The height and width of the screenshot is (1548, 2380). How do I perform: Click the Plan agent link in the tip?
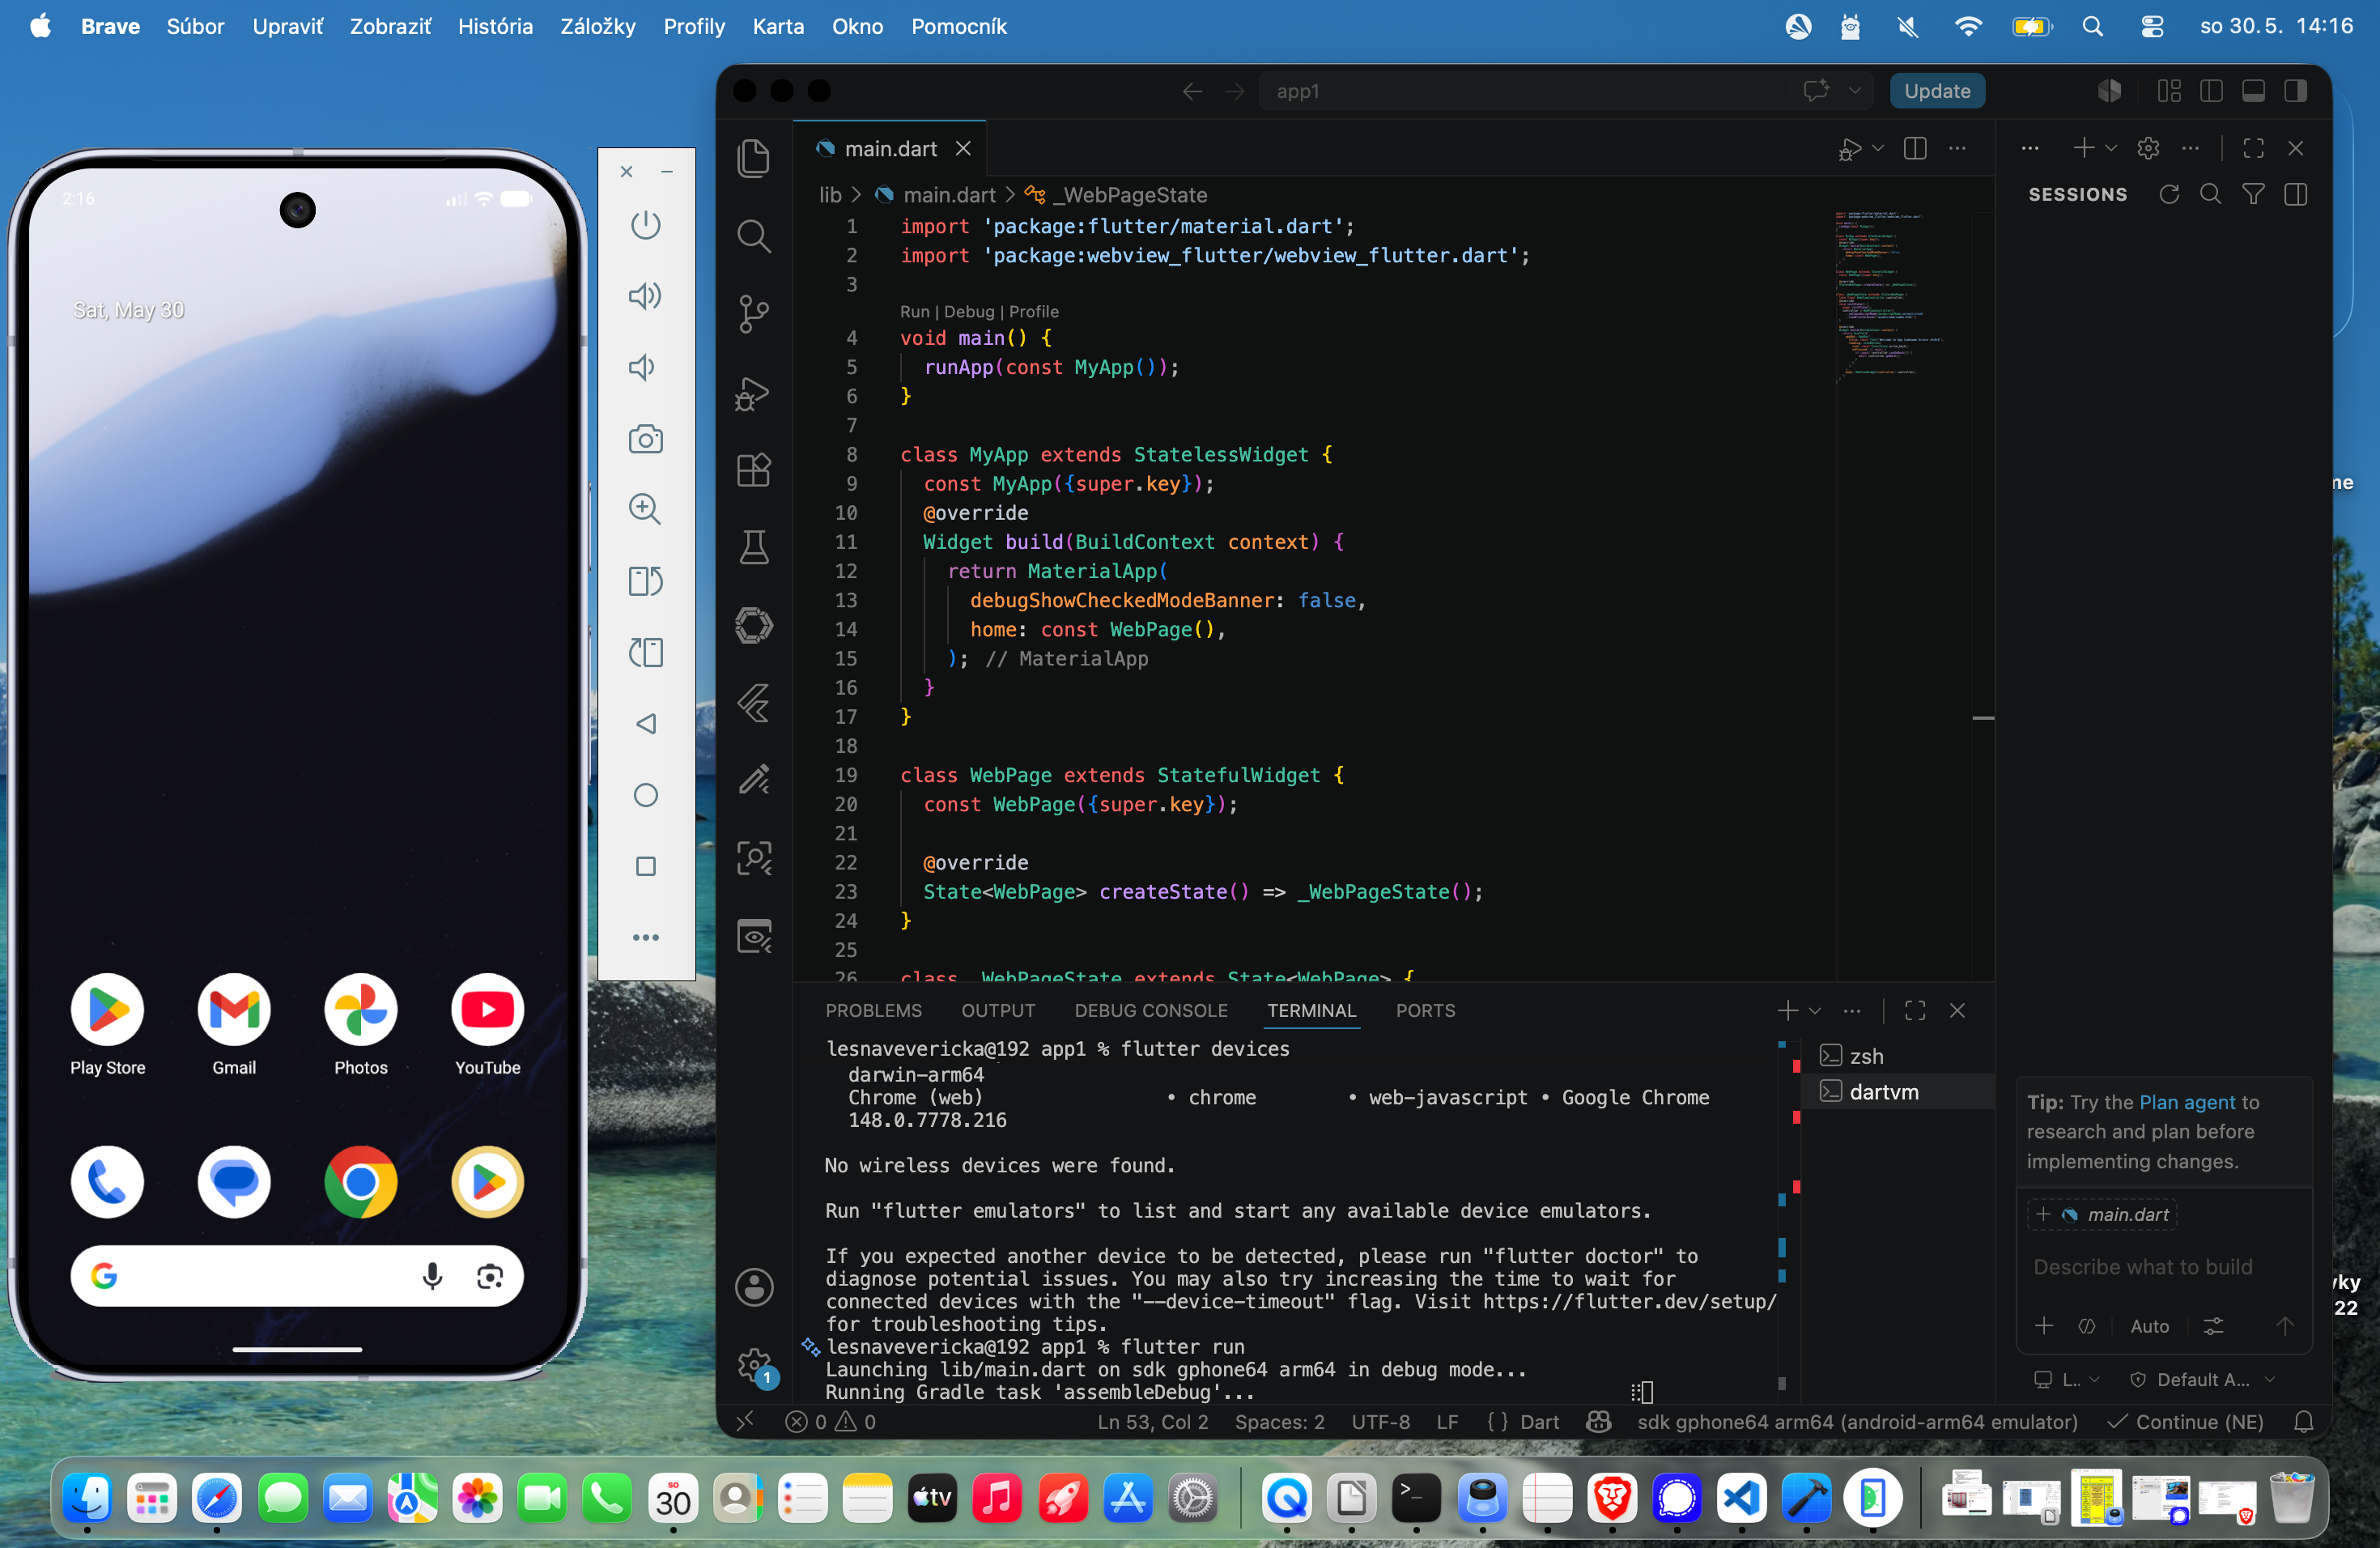pyautogui.click(x=2187, y=1102)
